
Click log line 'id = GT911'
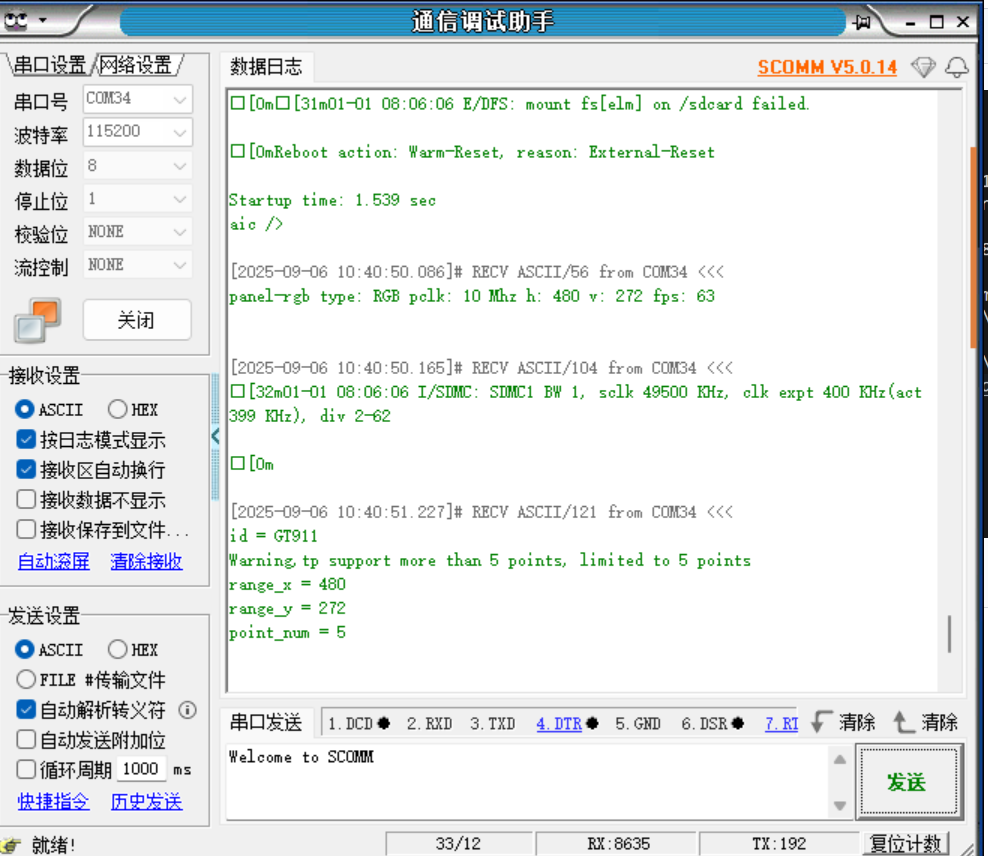[273, 536]
